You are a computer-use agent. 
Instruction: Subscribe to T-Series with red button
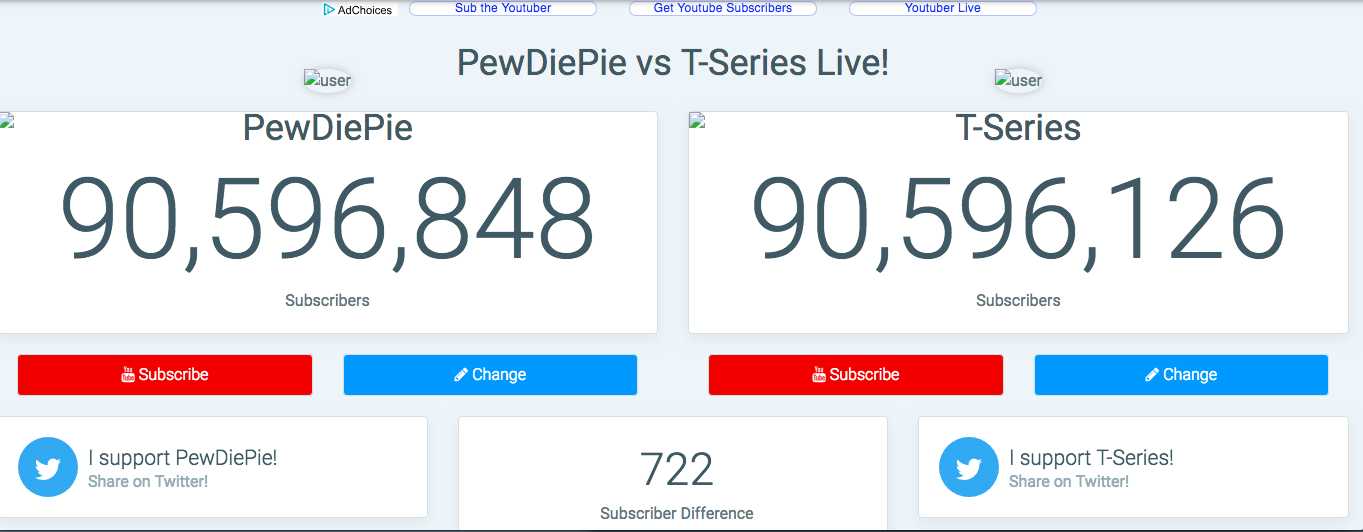point(856,375)
